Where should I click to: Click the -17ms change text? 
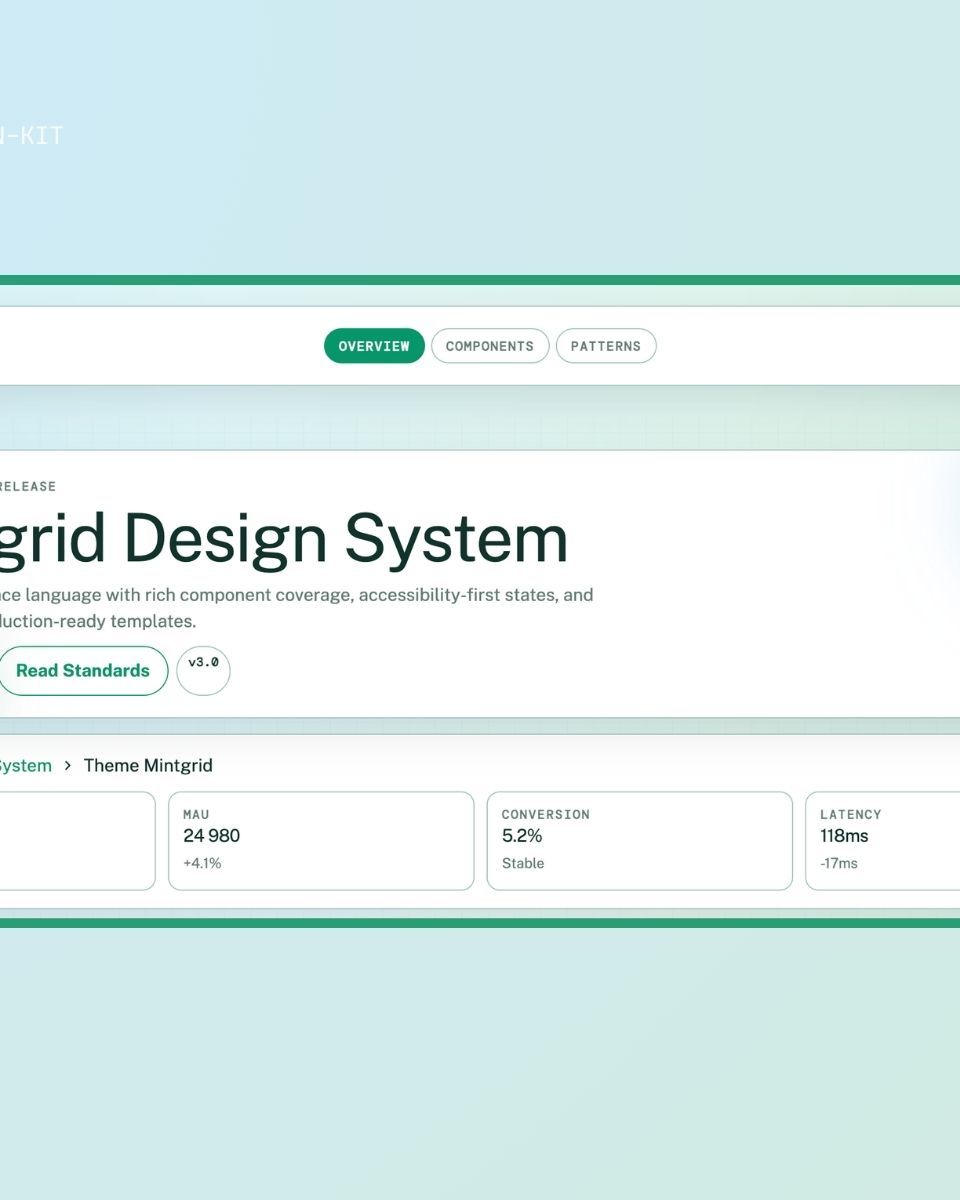[x=839, y=863]
